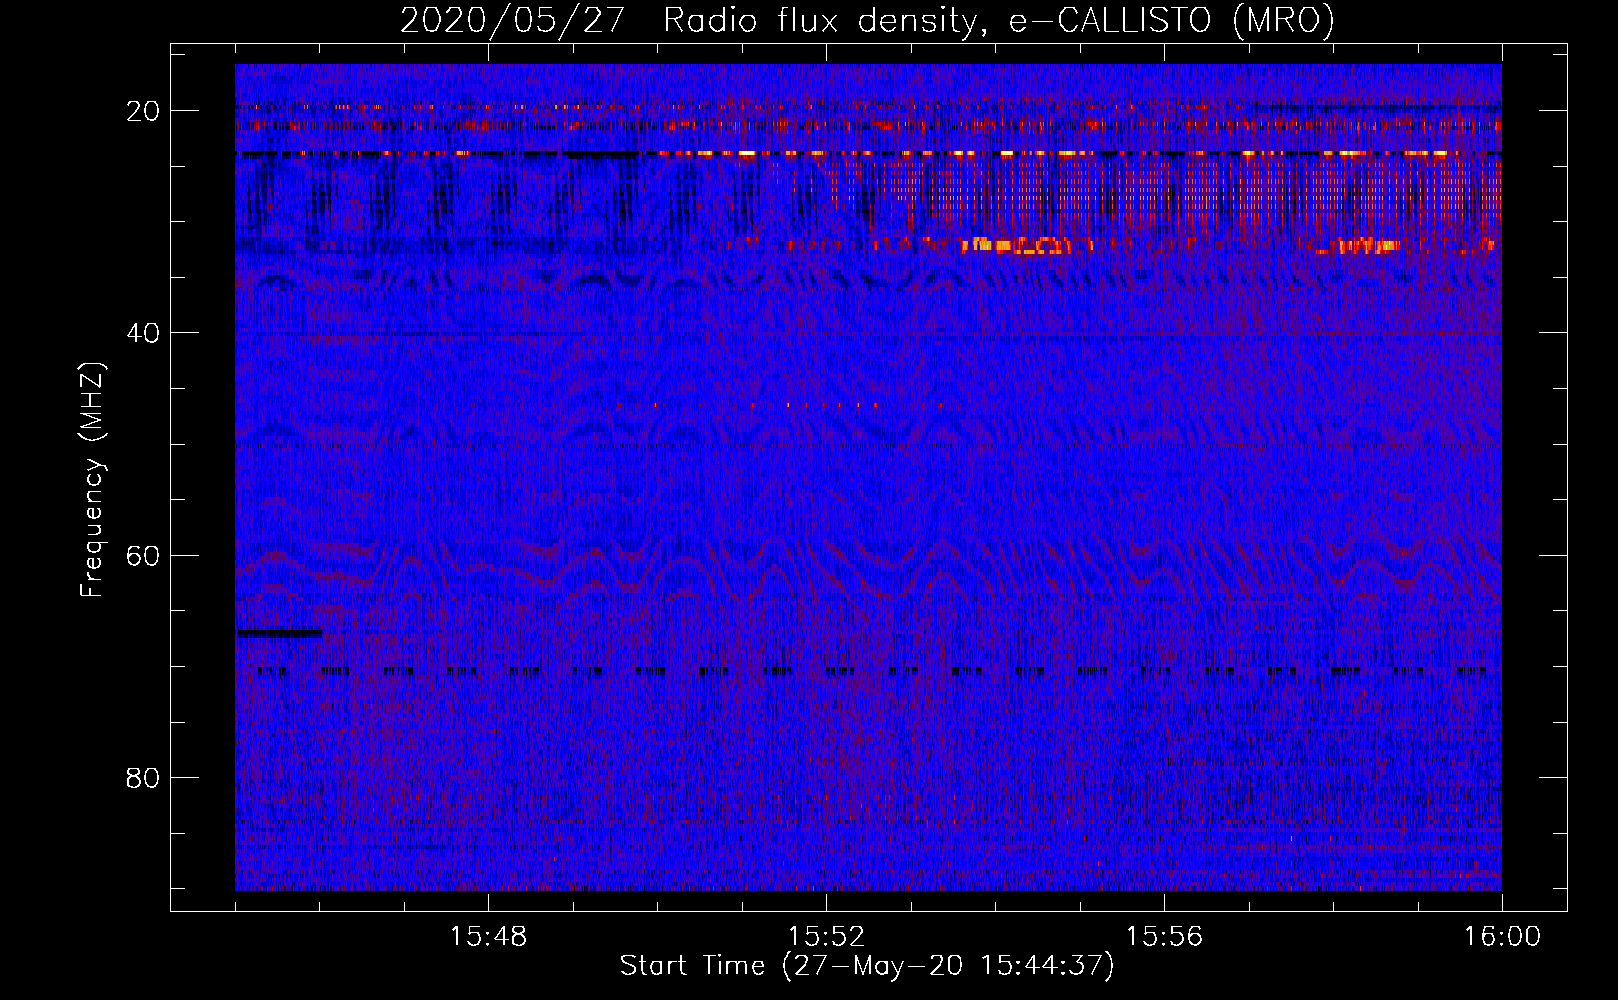
Task: Click the '60' frequency tick label
Action: coord(143,555)
